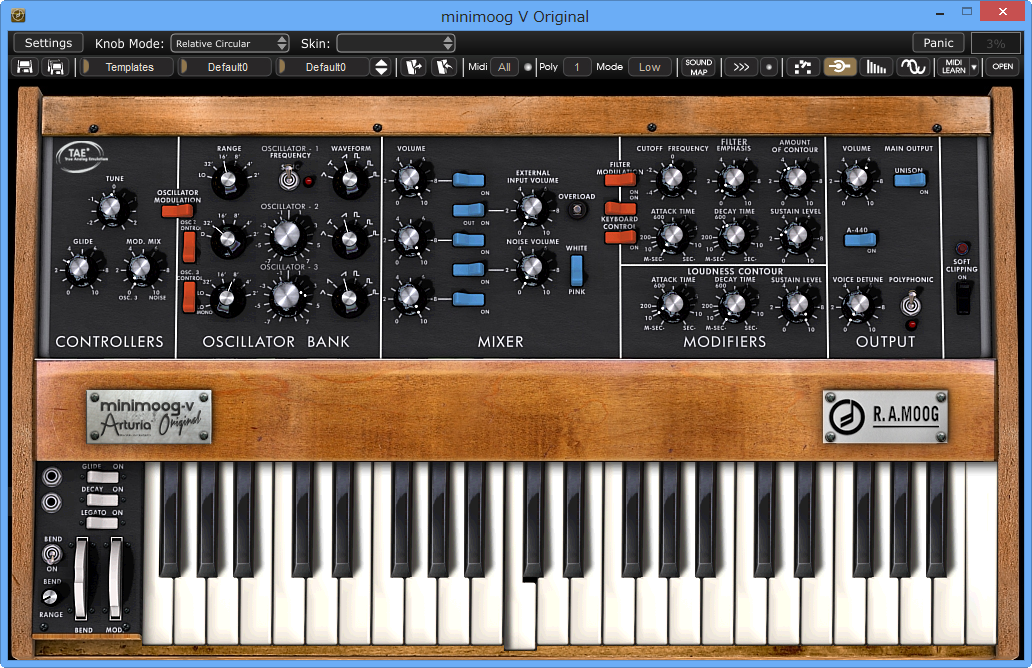The image size is (1032, 668).
Task: Toggle the Decay On keyboard switch
Action: click(x=102, y=500)
